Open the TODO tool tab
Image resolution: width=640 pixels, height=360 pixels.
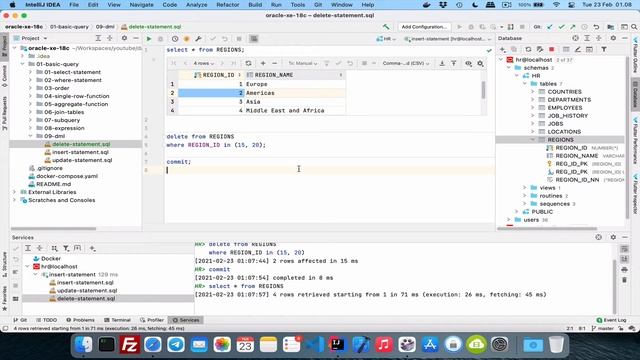click(x=47, y=320)
